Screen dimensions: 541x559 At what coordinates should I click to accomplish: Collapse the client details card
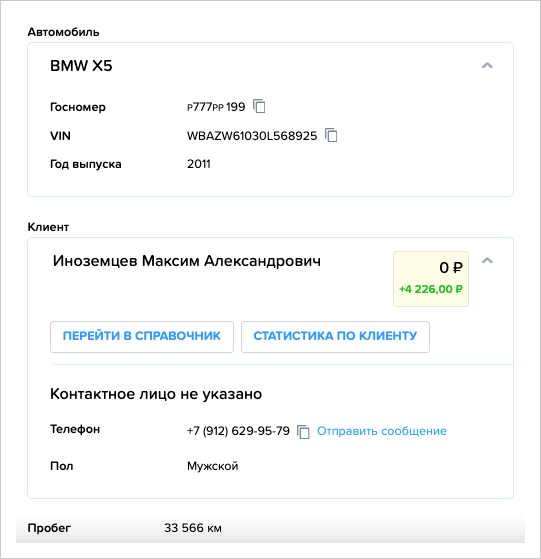(x=487, y=261)
